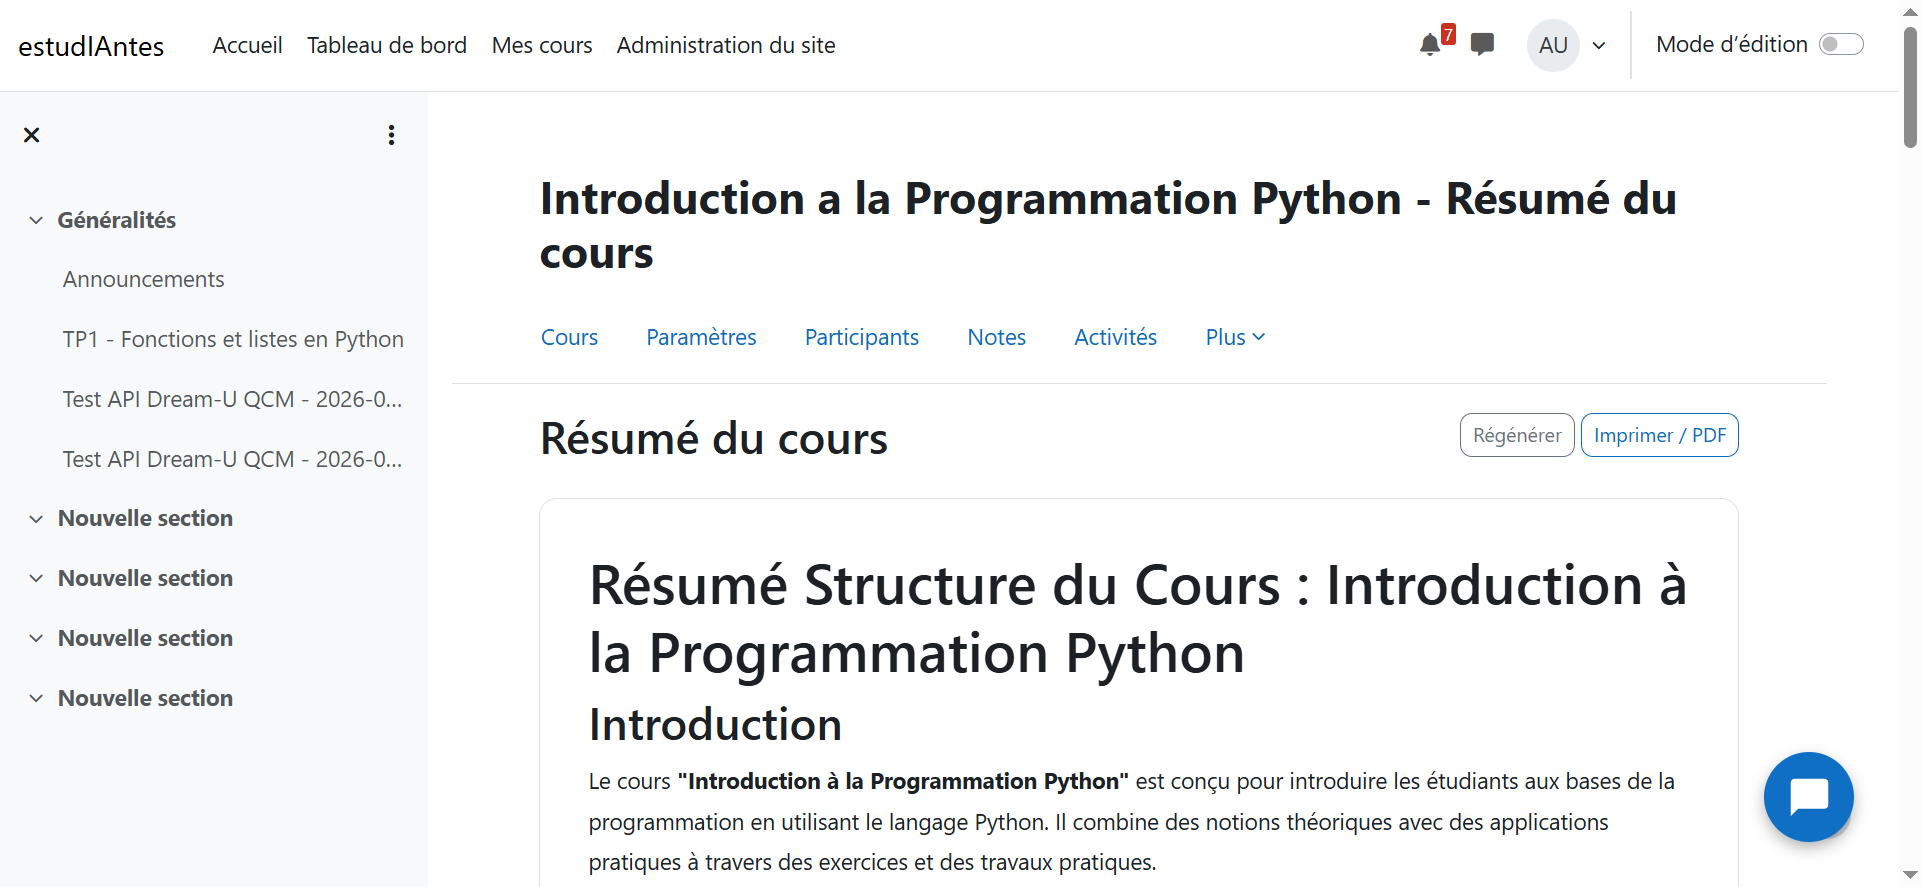Open the notifications bell icon
Image resolution: width=1922 pixels, height=887 pixels.
pyautogui.click(x=1430, y=45)
